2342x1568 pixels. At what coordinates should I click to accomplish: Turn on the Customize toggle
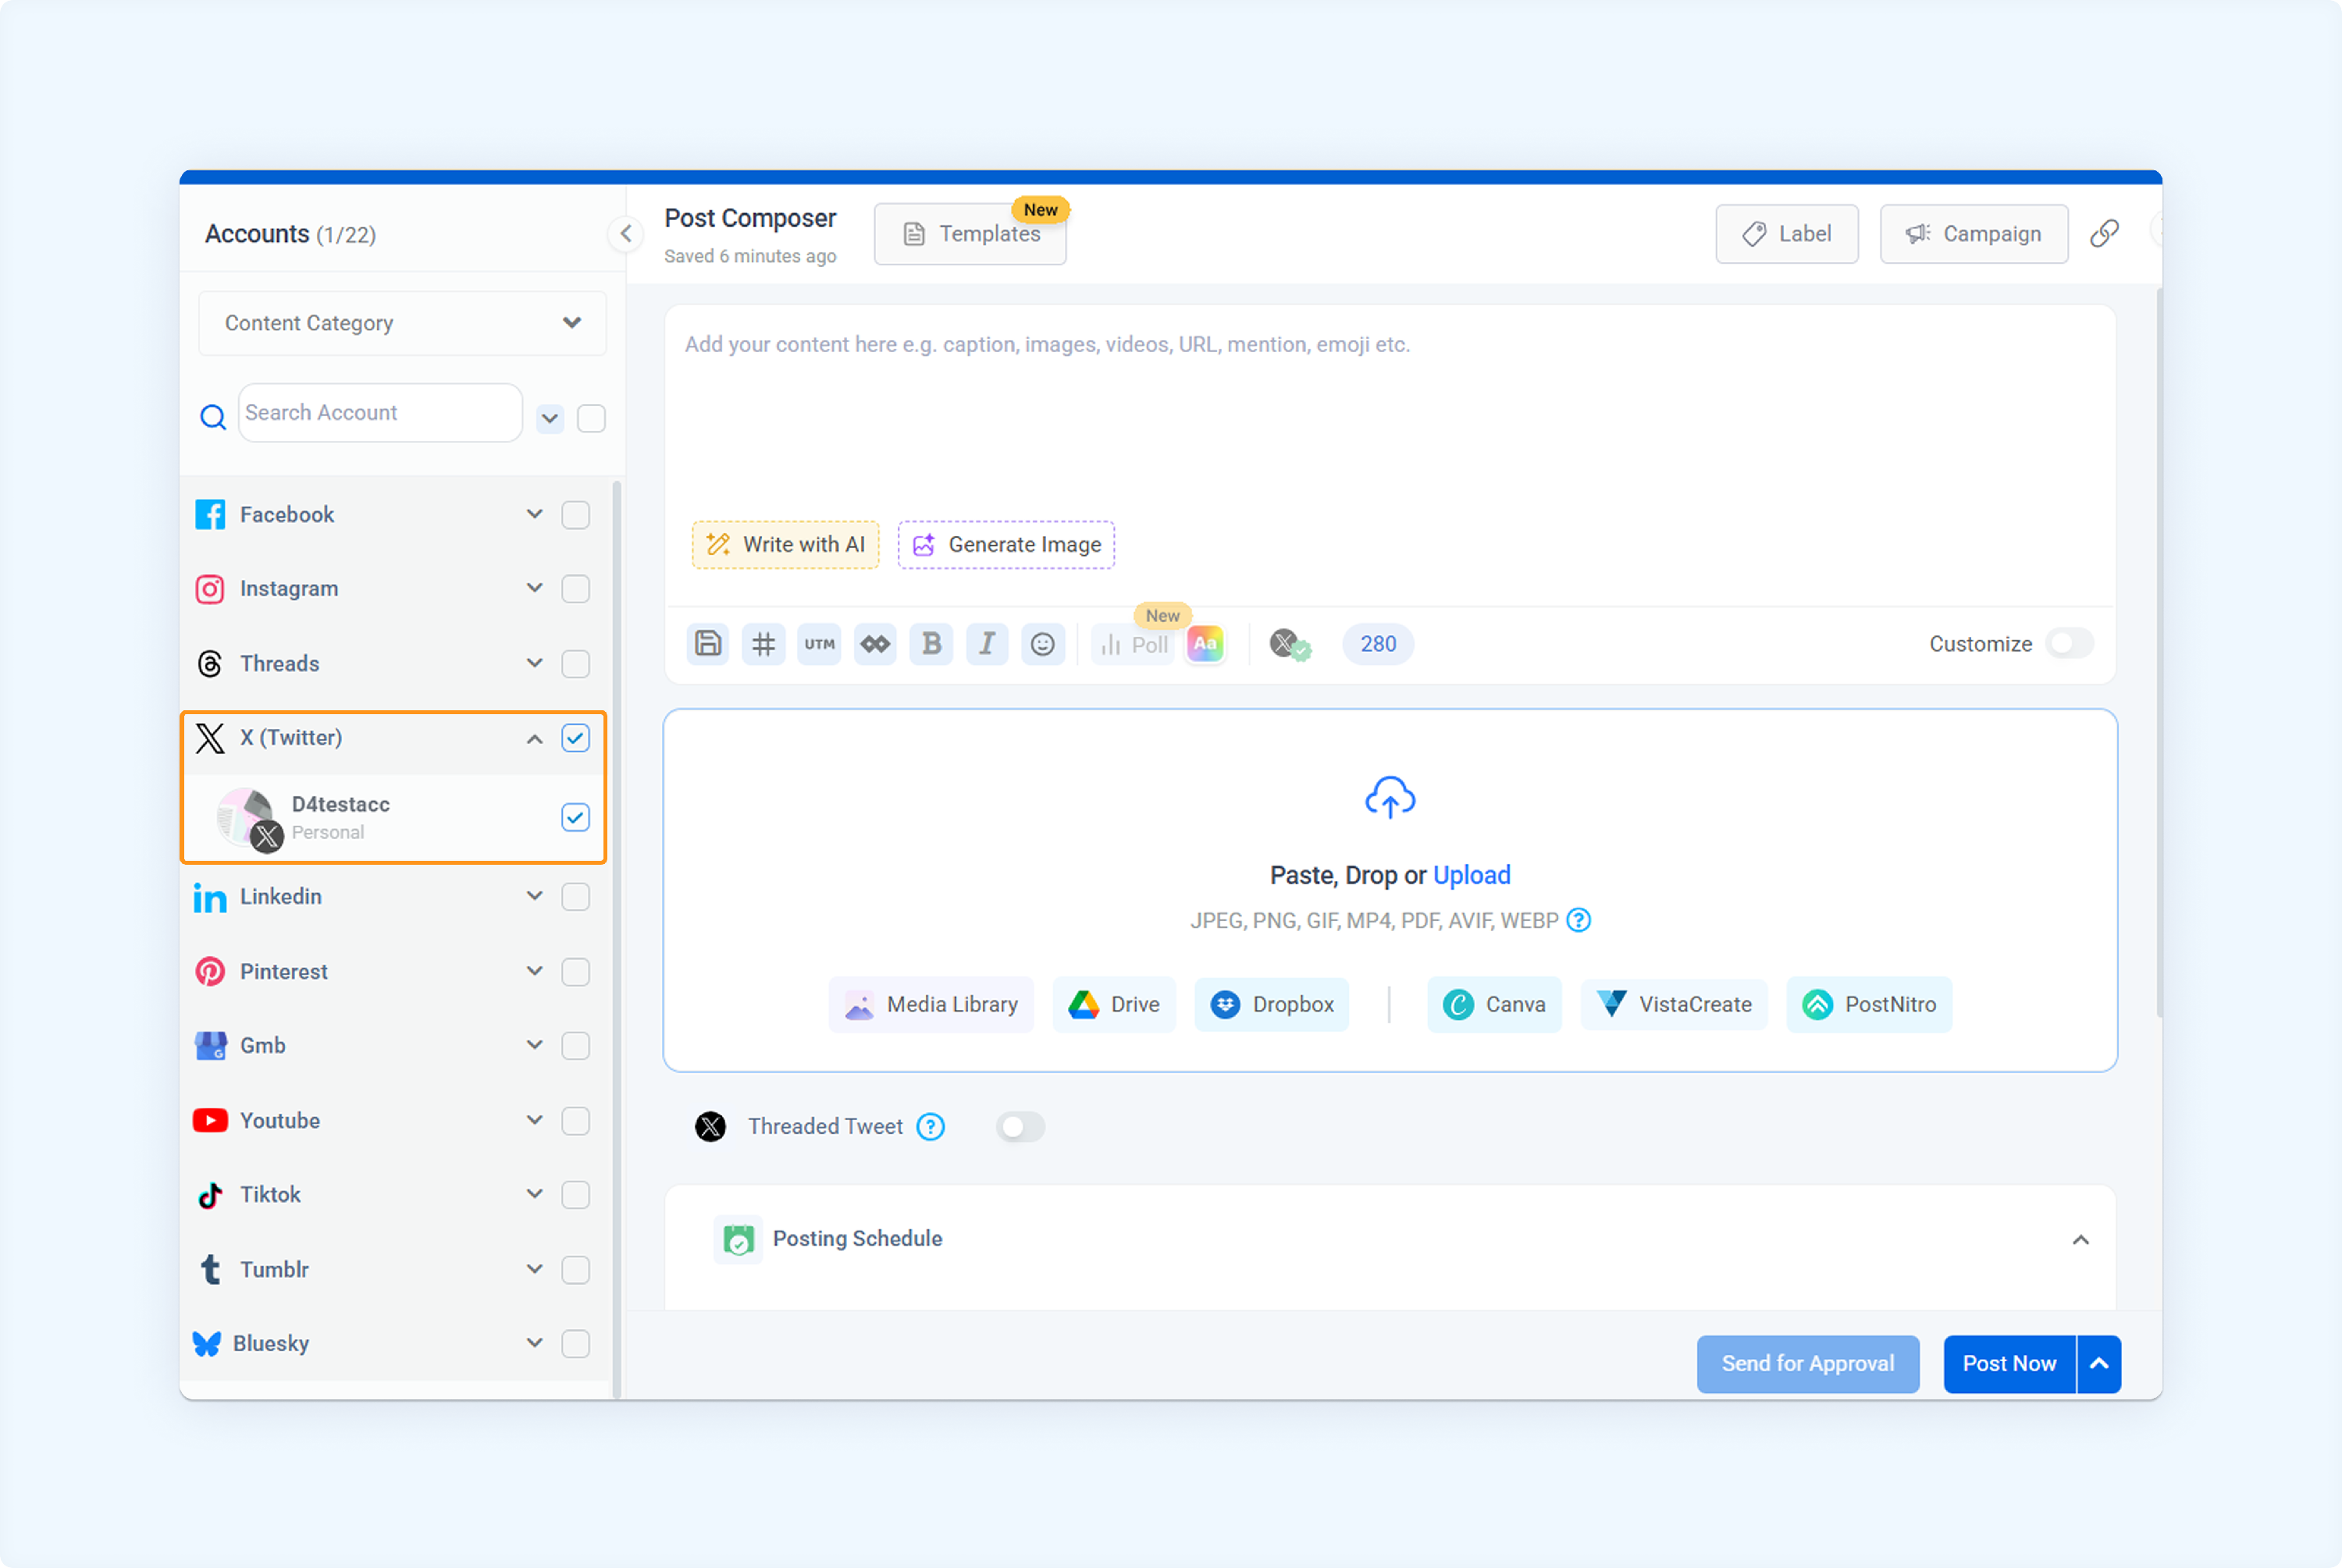[x=2069, y=644]
